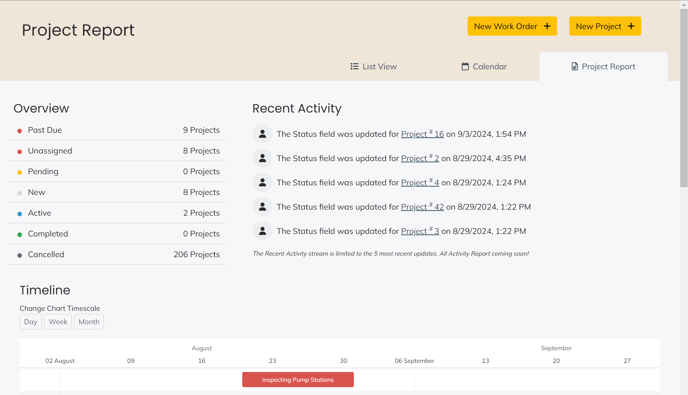688x395 pixels.
Task: Click the Project Report page heading
Action: 78,30
